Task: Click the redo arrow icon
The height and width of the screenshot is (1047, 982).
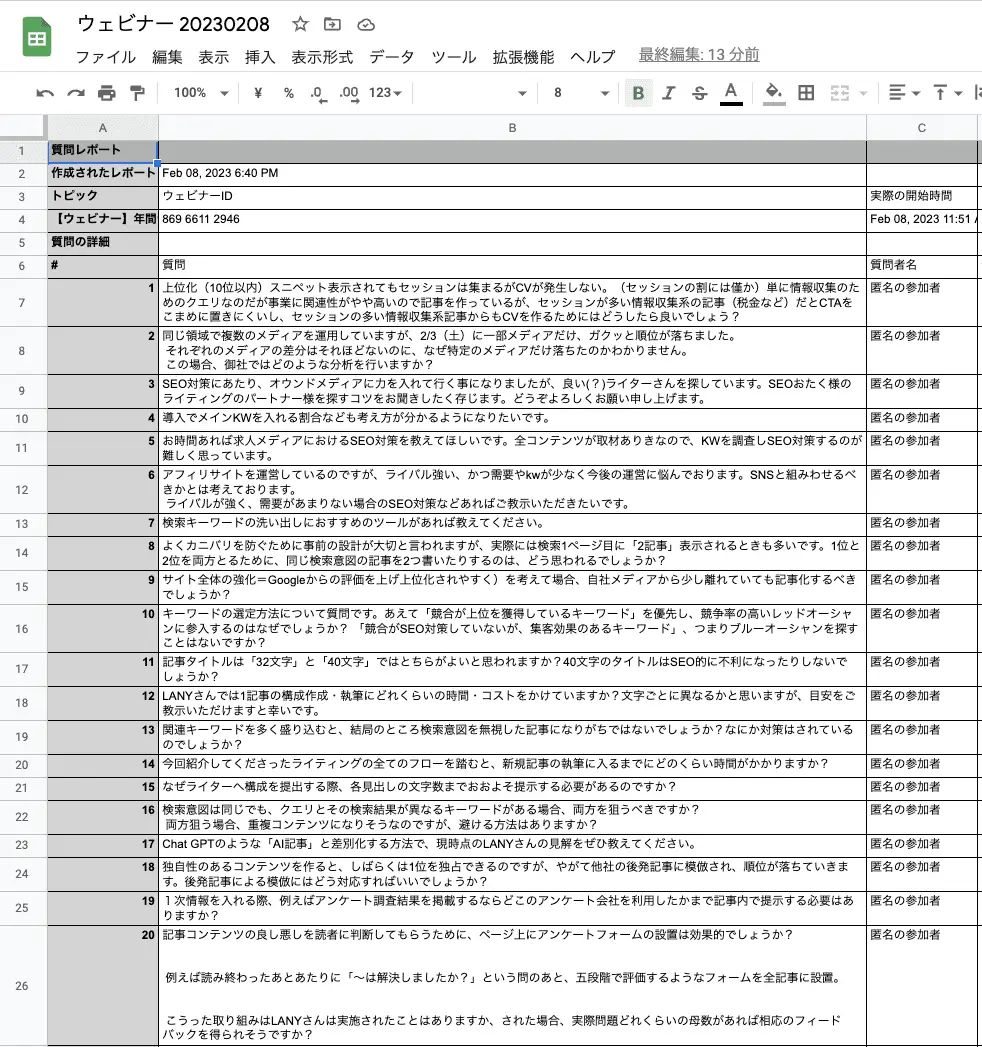Action: (76, 93)
